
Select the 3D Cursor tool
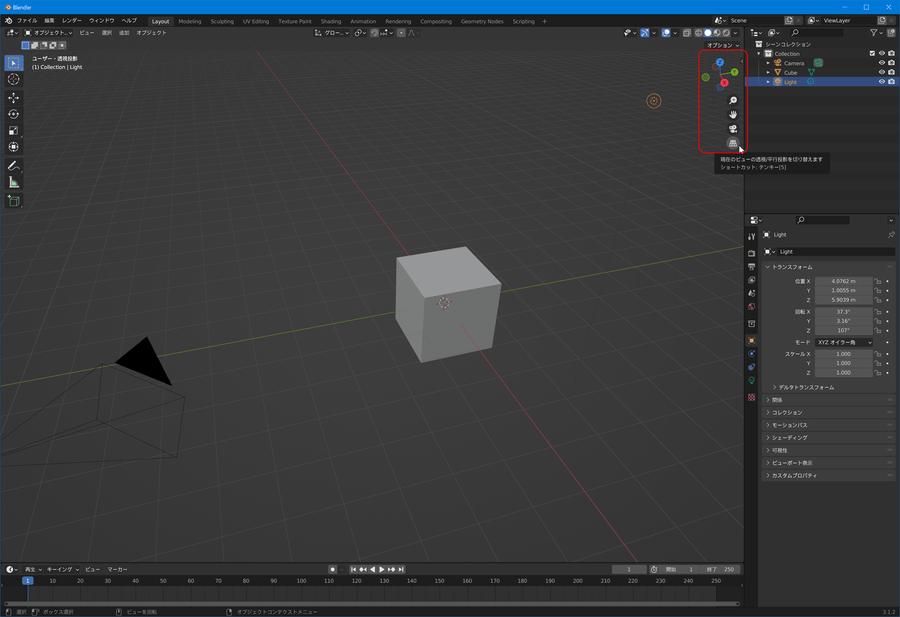(14, 79)
